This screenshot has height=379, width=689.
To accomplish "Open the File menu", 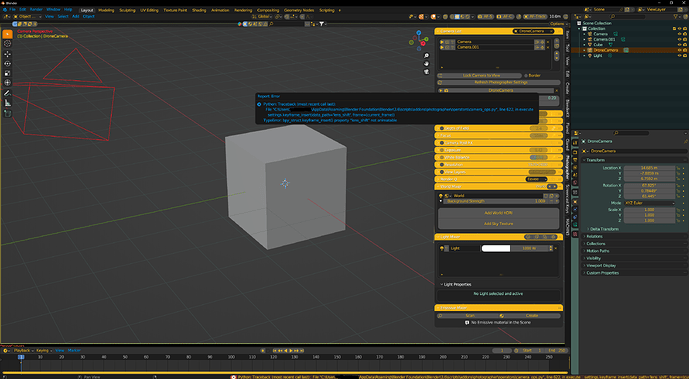I will coord(12,10).
